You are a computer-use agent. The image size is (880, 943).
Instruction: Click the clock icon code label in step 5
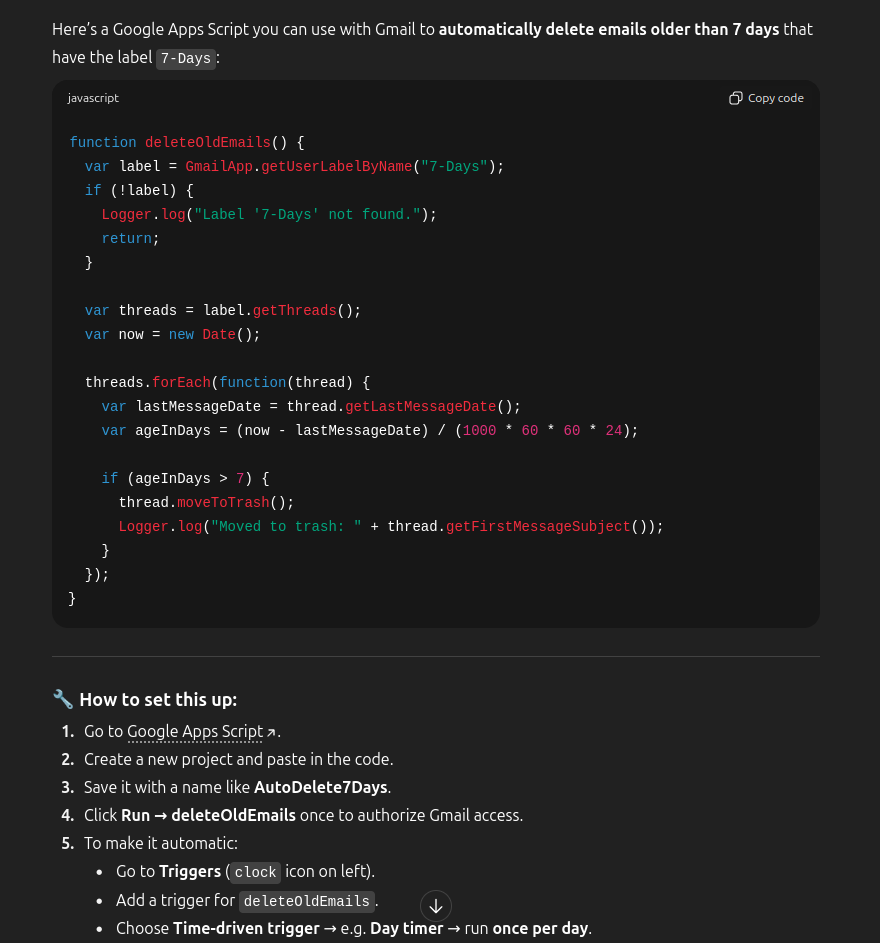click(254, 872)
